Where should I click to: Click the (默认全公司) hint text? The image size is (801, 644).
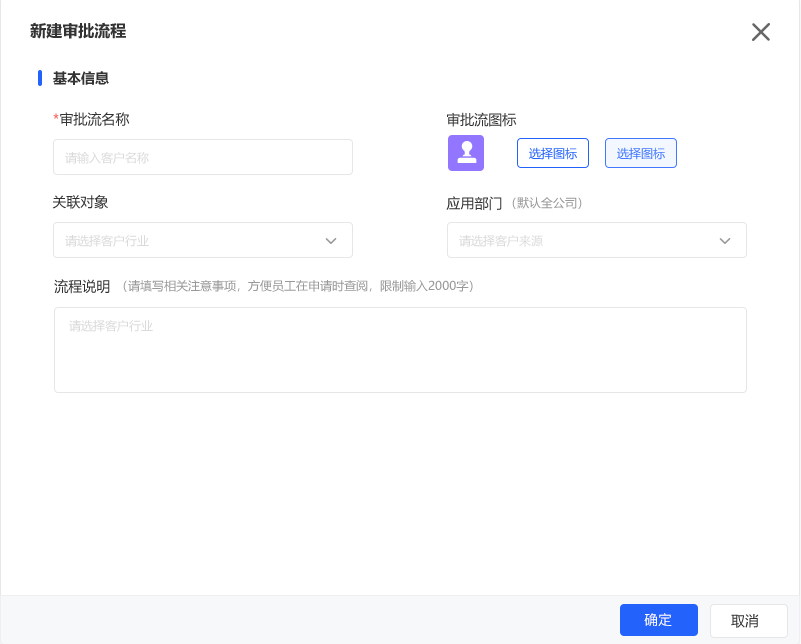point(547,203)
